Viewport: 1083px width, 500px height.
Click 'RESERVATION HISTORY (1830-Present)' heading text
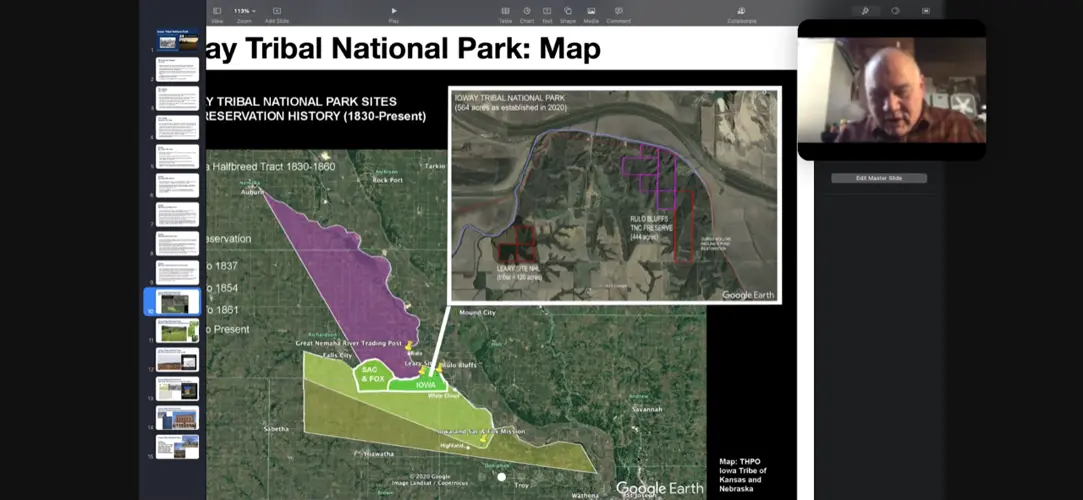click(x=316, y=116)
